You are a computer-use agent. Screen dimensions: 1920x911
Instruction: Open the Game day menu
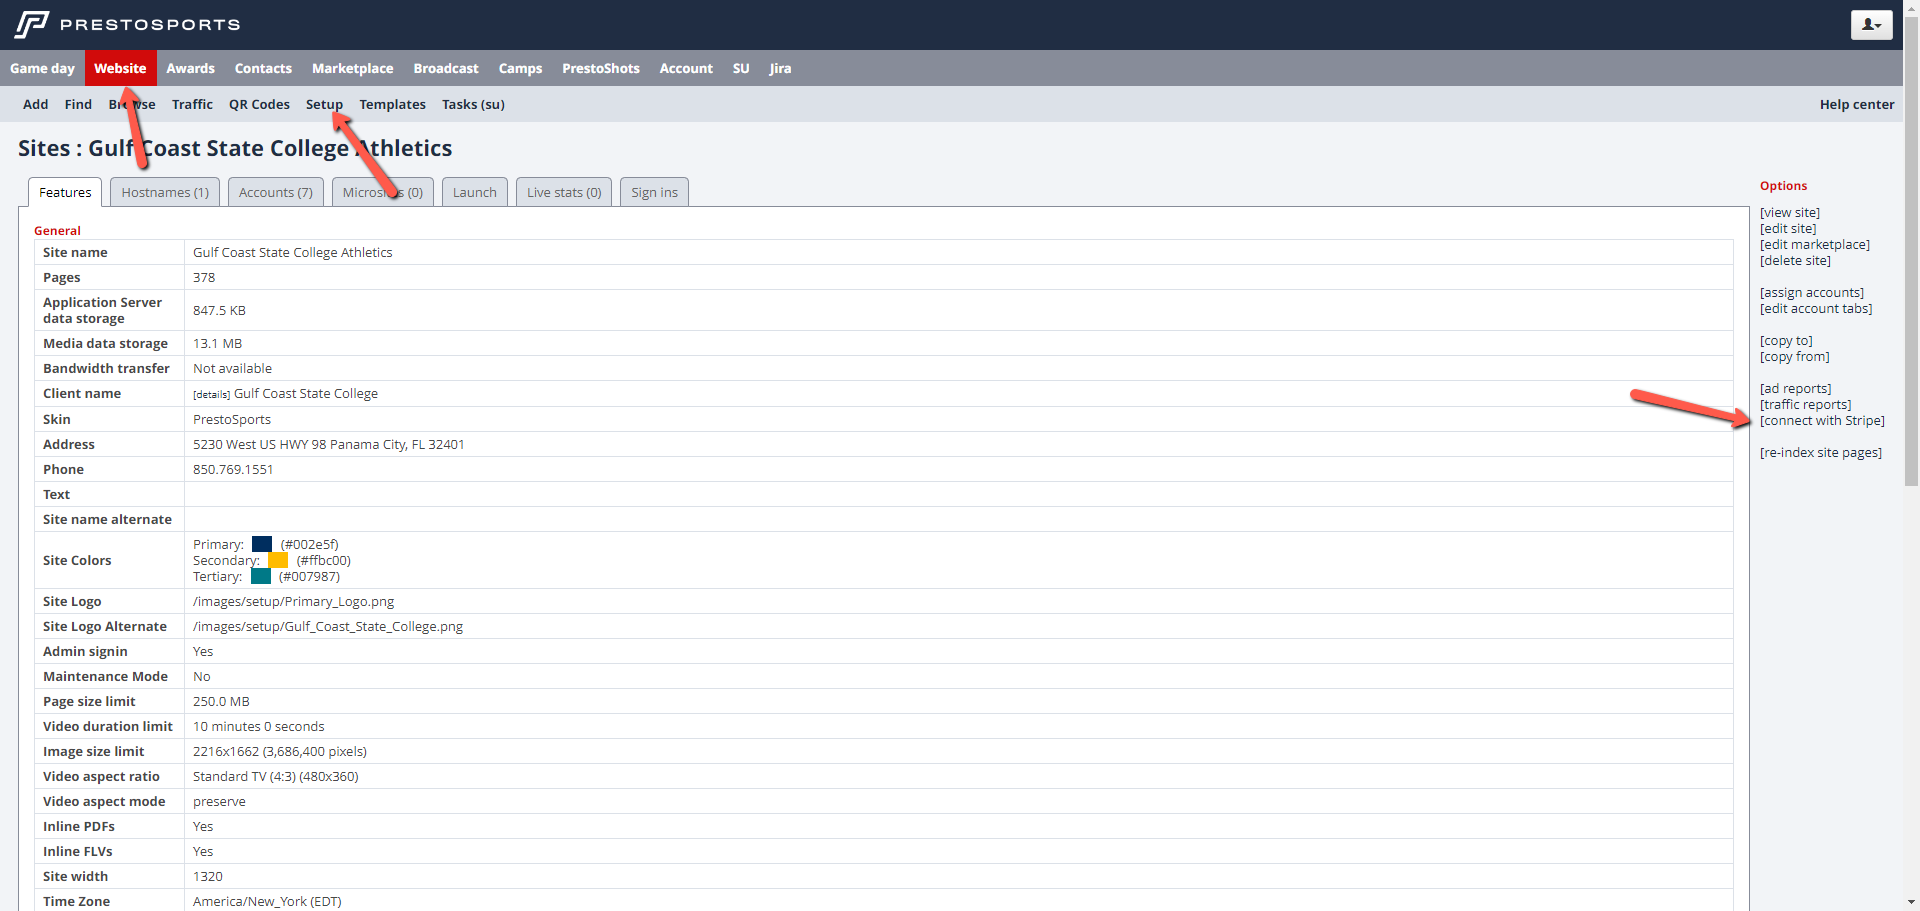tap(42, 68)
